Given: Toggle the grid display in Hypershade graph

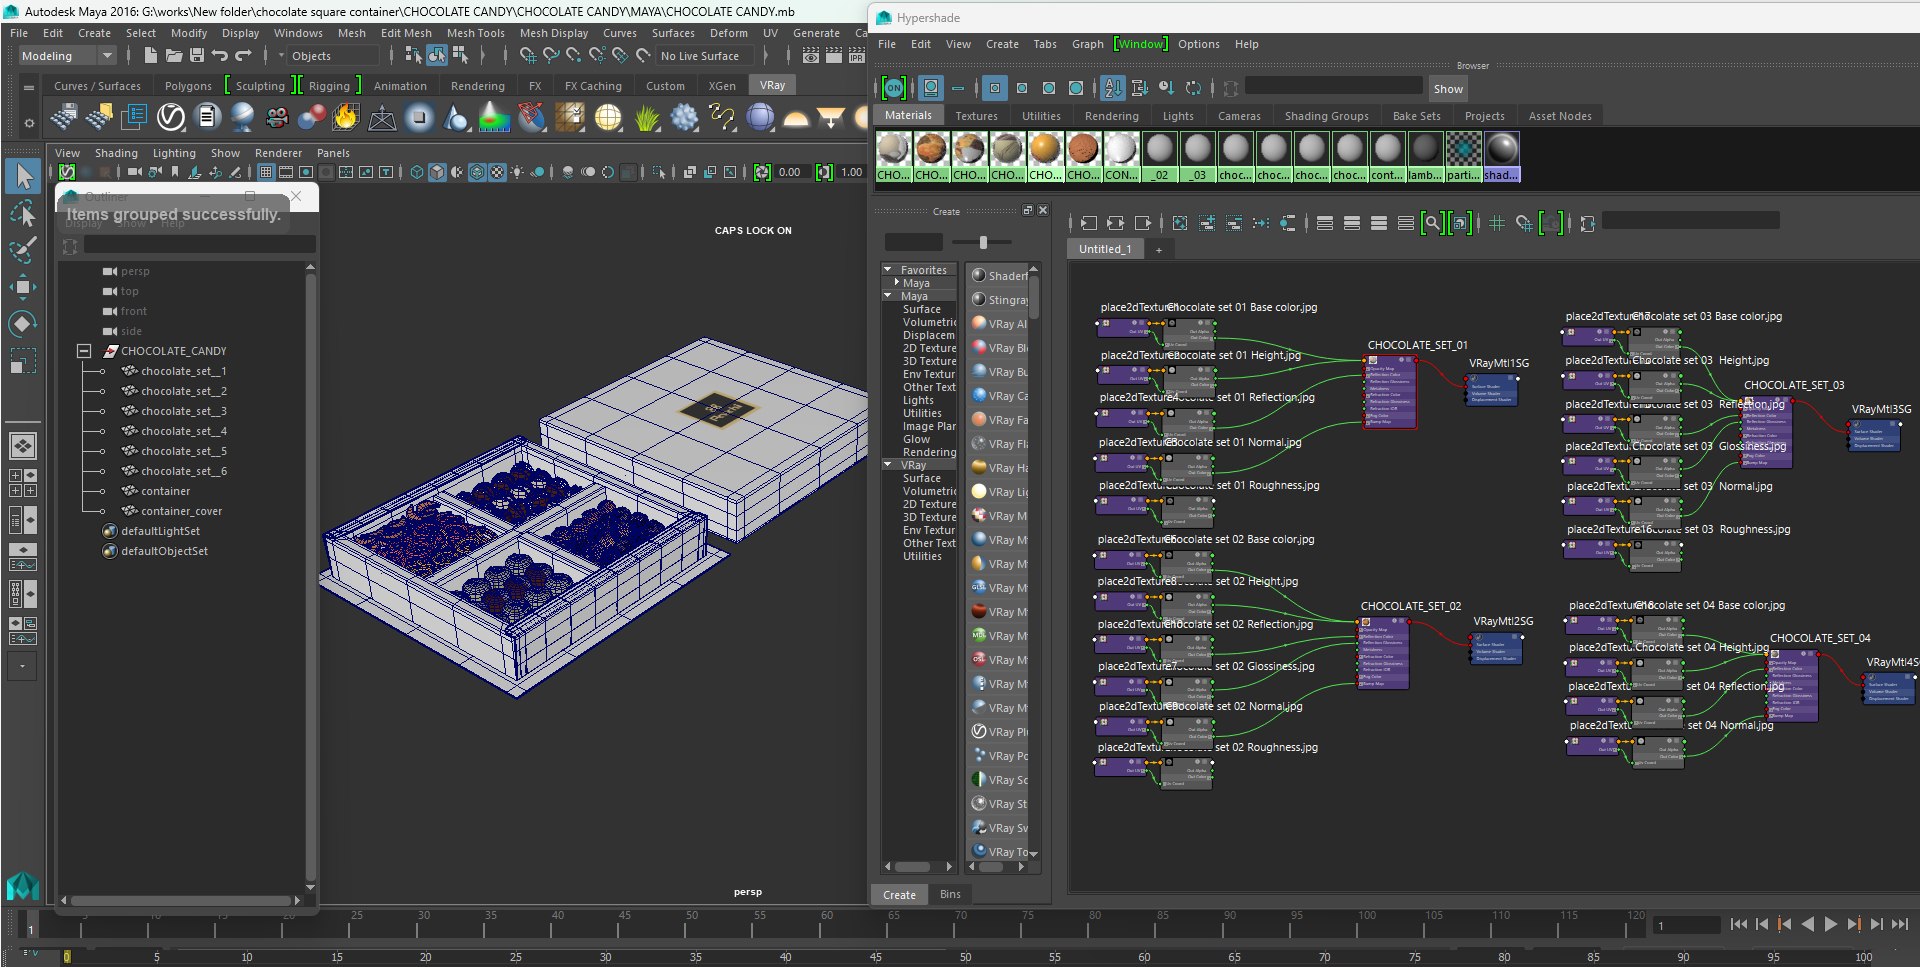Looking at the screenshot, I should pyautogui.click(x=1497, y=223).
